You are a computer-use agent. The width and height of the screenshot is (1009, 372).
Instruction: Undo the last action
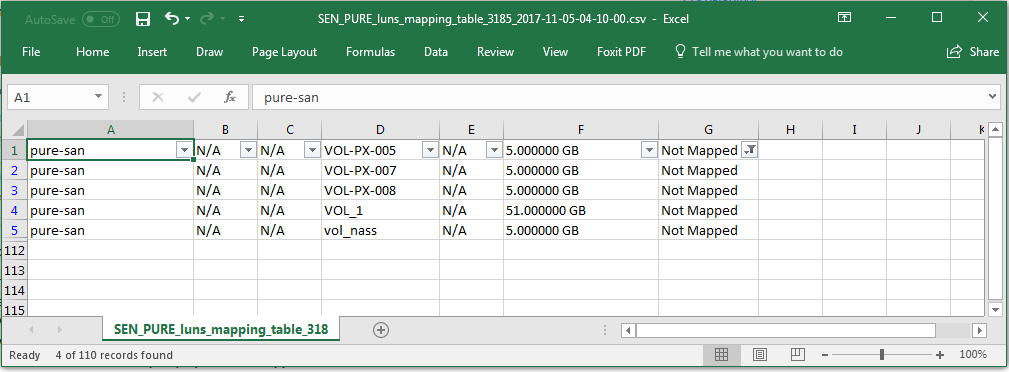(172, 19)
